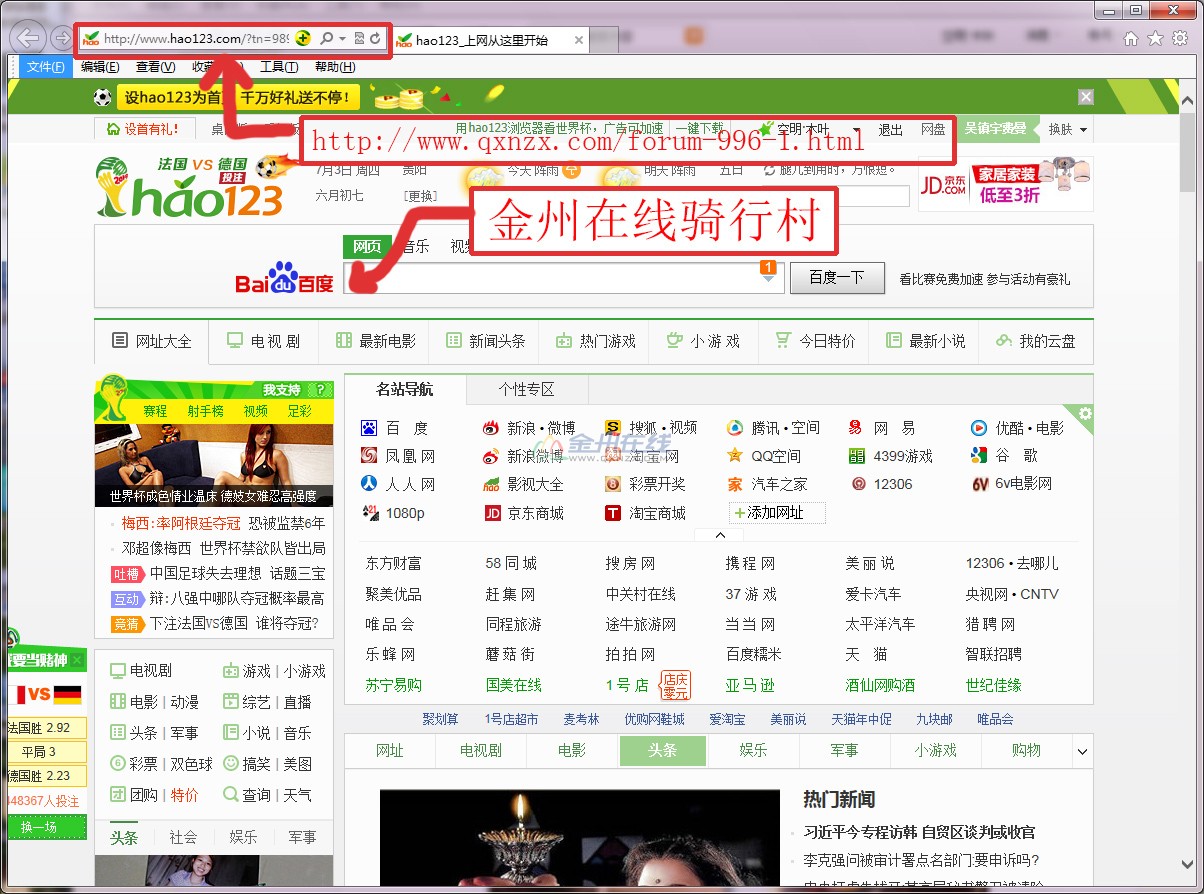This screenshot has height=894, width=1204.
Task: Open the Favorites star icon
Action: [1155, 39]
